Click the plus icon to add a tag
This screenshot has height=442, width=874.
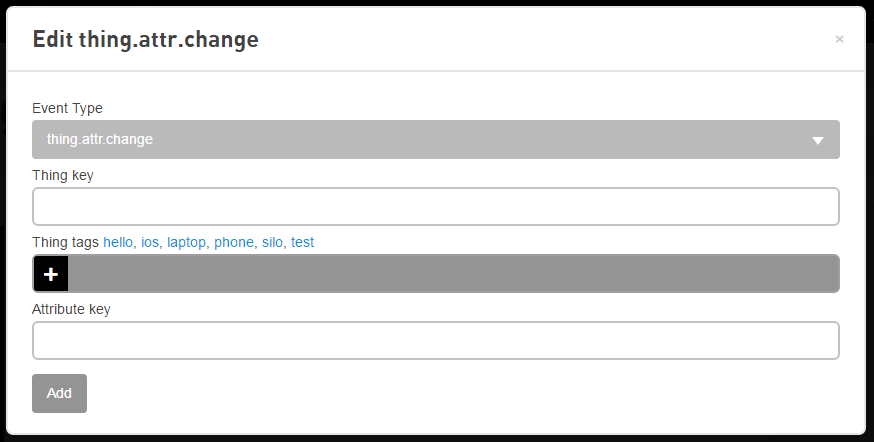[x=51, y=274]
